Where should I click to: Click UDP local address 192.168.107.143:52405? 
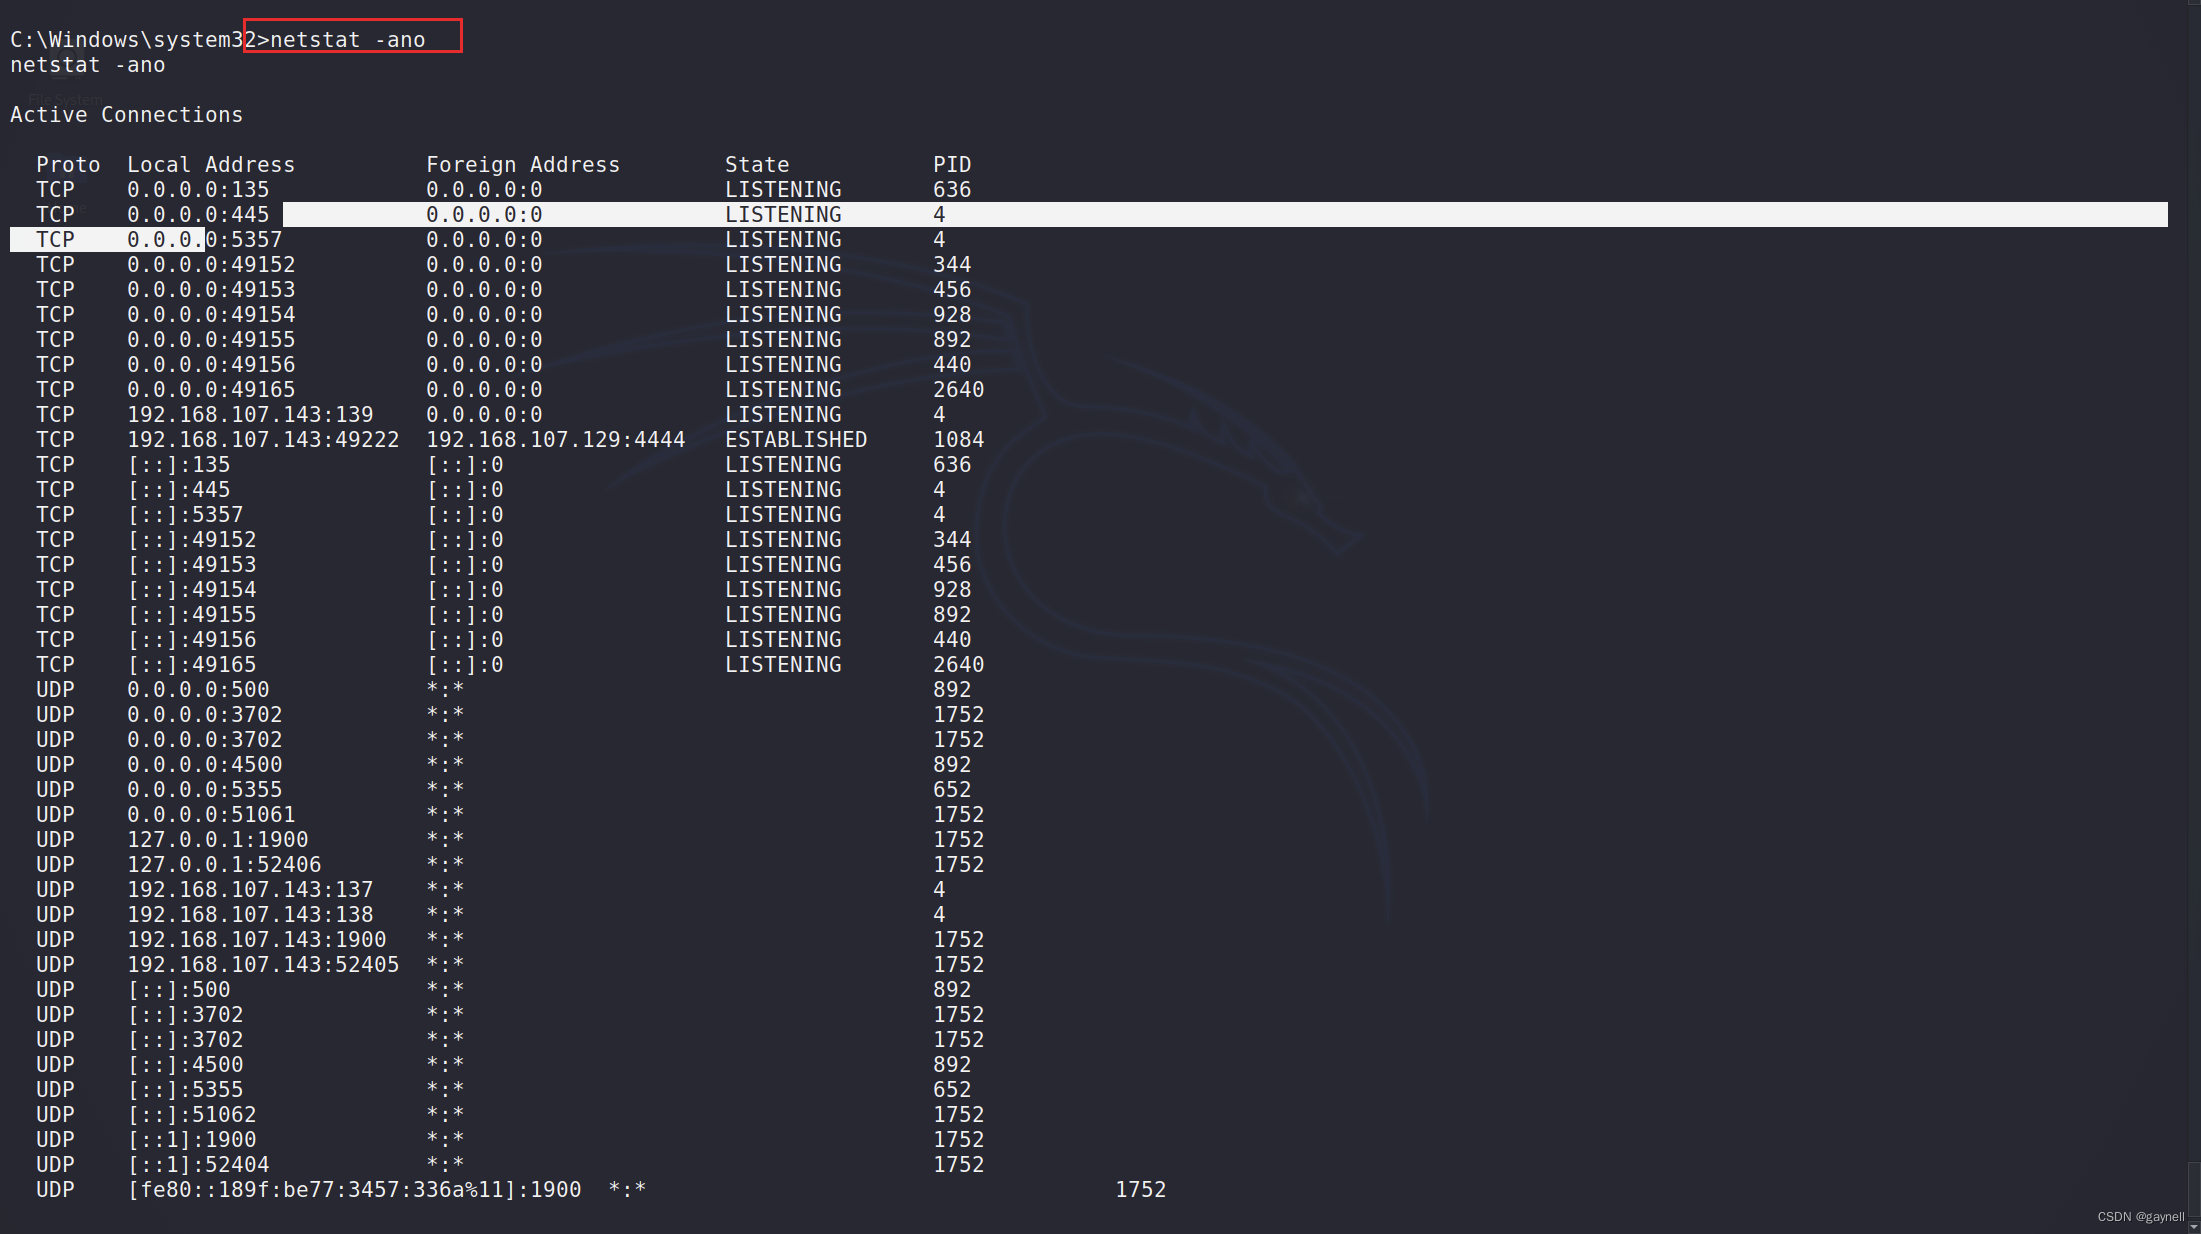tap(263, 965)
